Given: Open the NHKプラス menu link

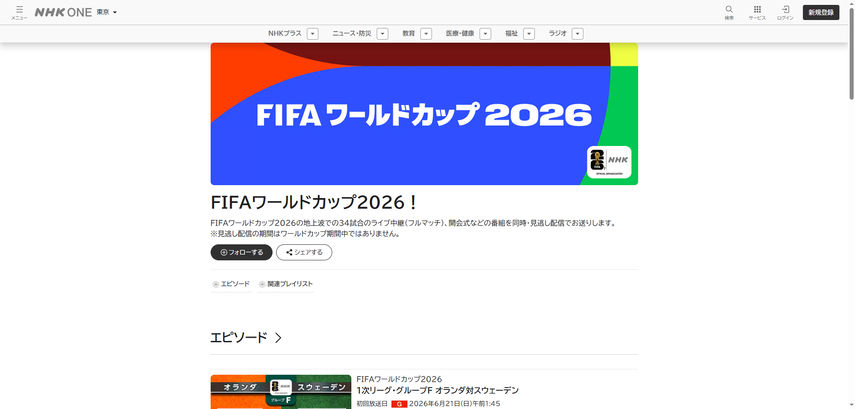Looking at the screenshot, I should [x=285, y=34].
